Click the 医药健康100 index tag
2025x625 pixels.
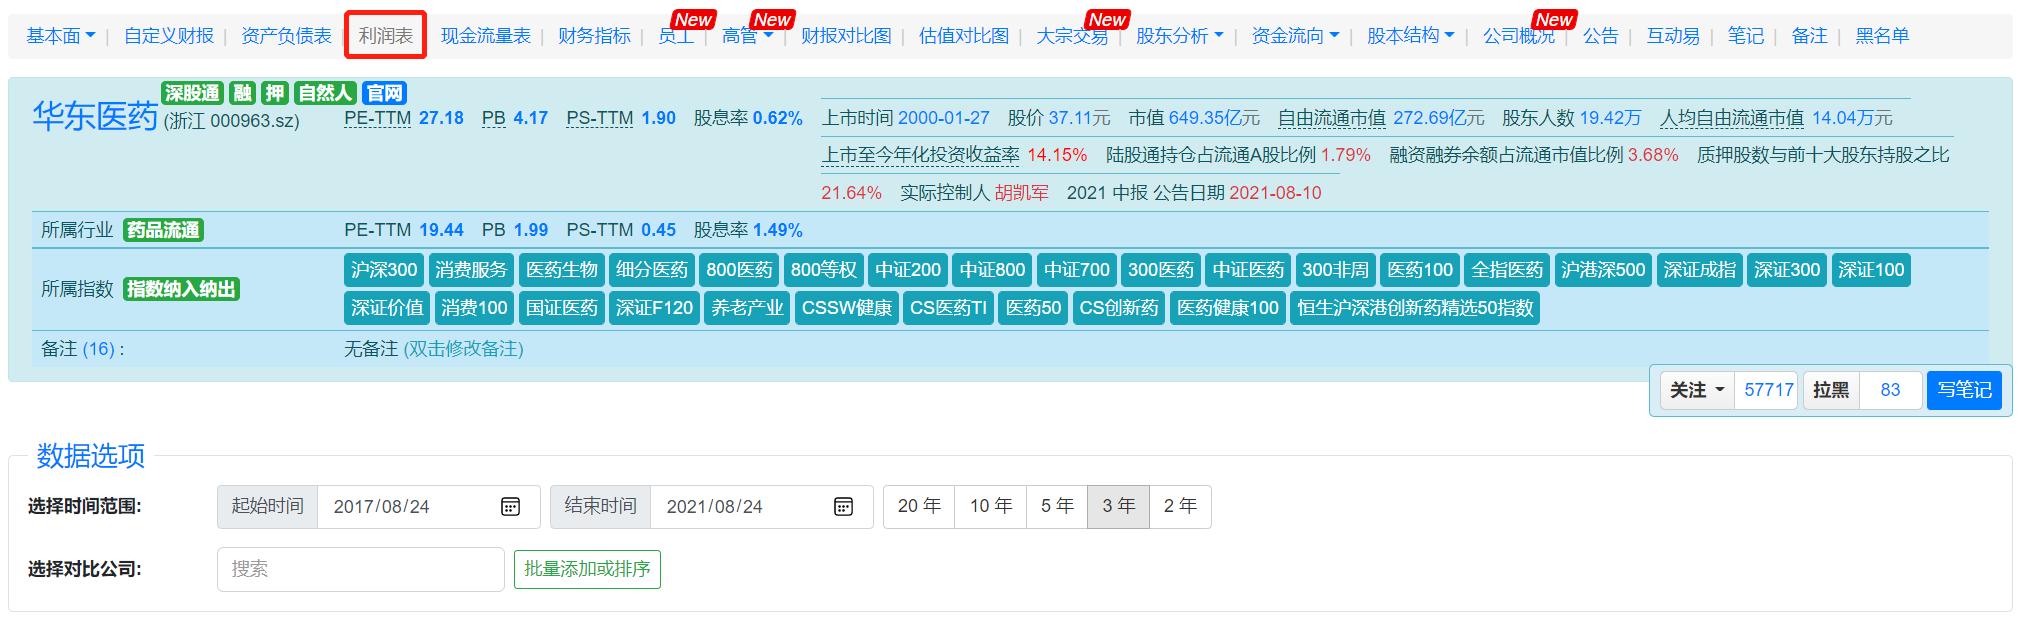coord(1228,308)
